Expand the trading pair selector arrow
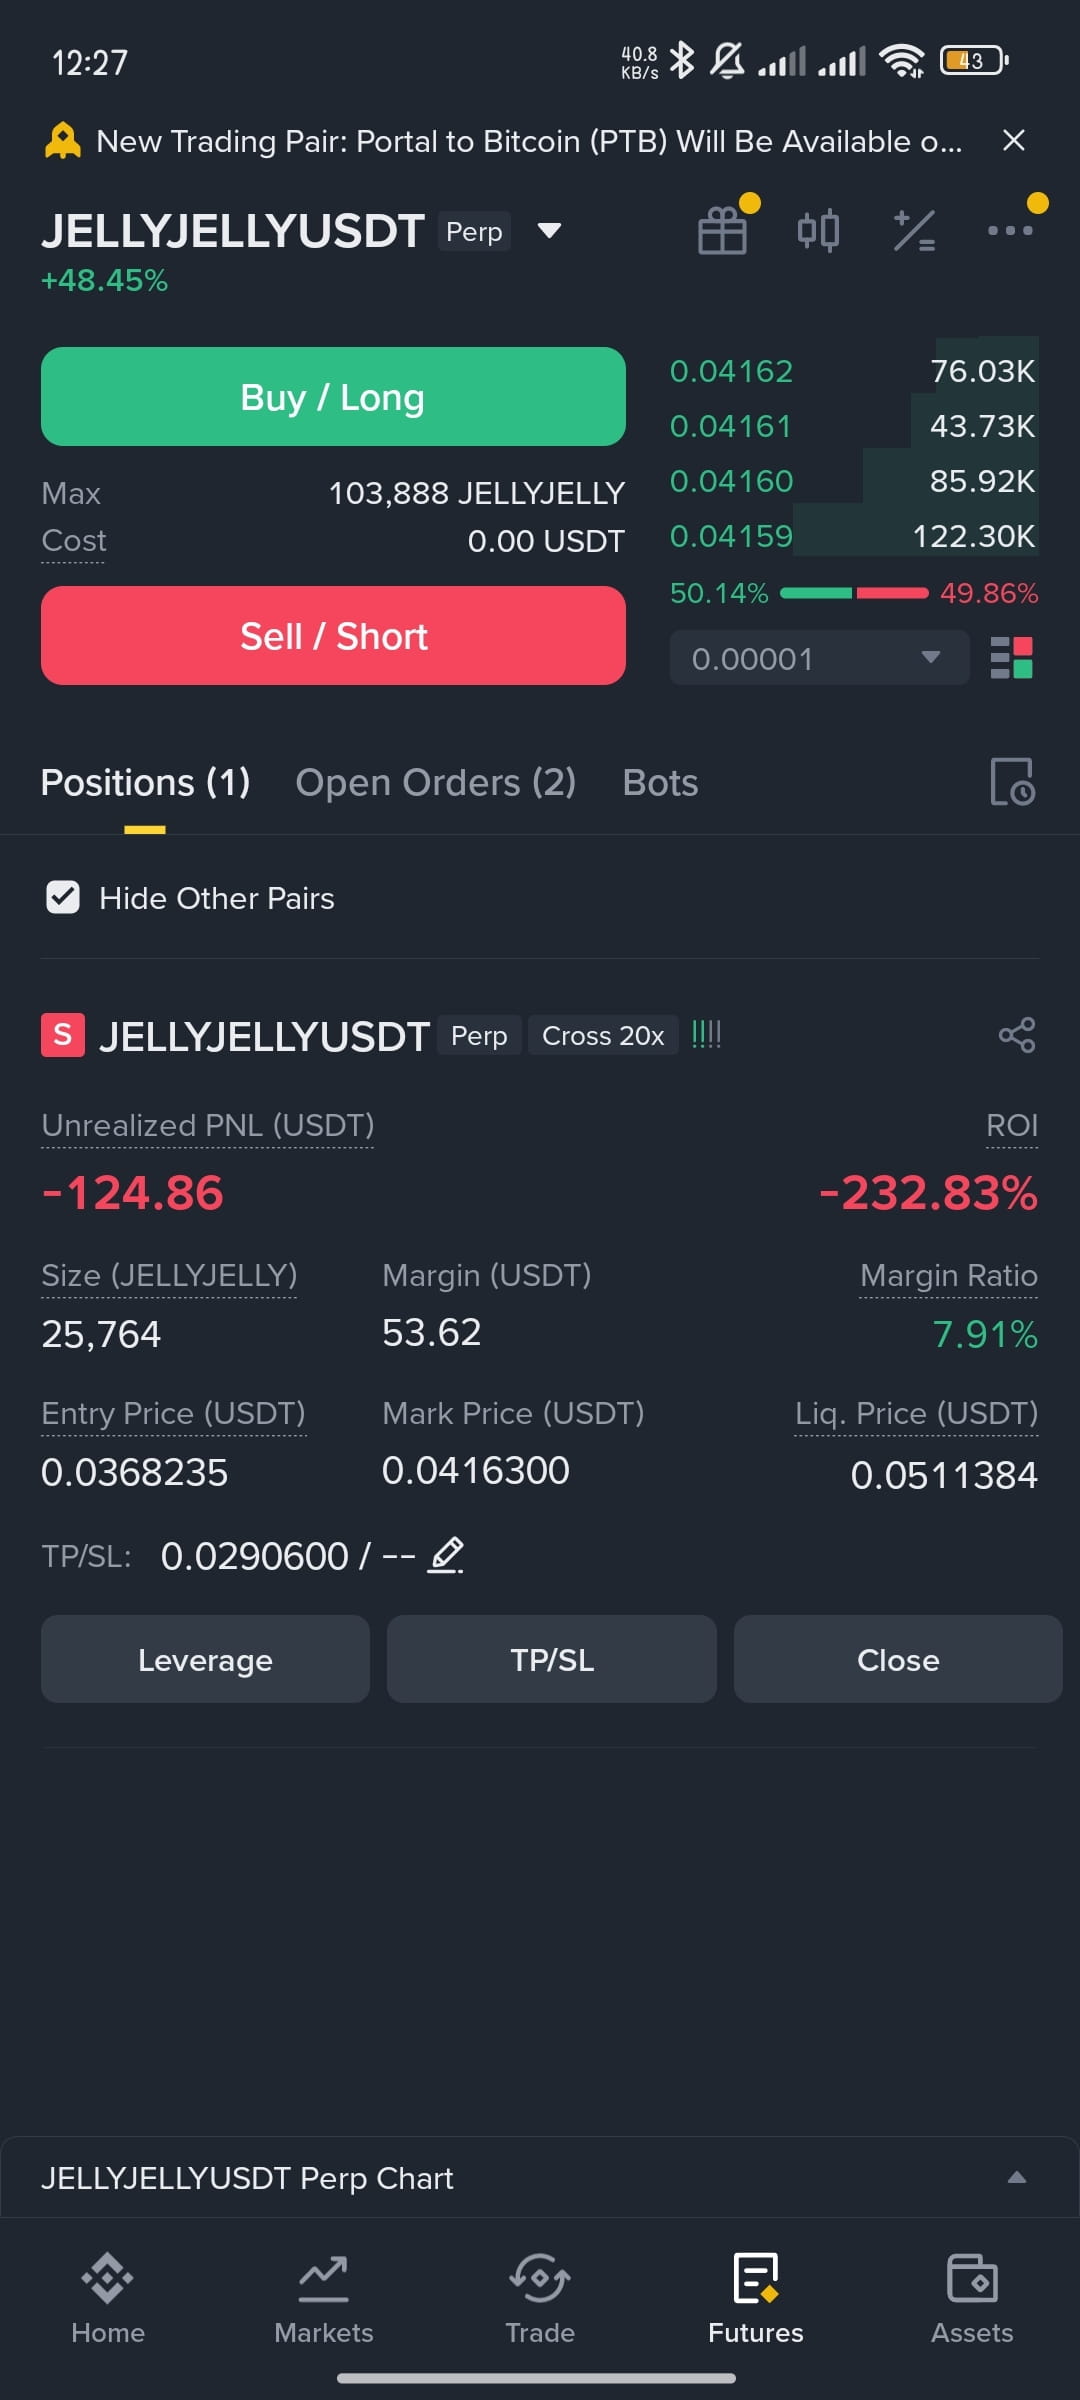This screenshot has height=2400, width=1080. click(549, 231)
